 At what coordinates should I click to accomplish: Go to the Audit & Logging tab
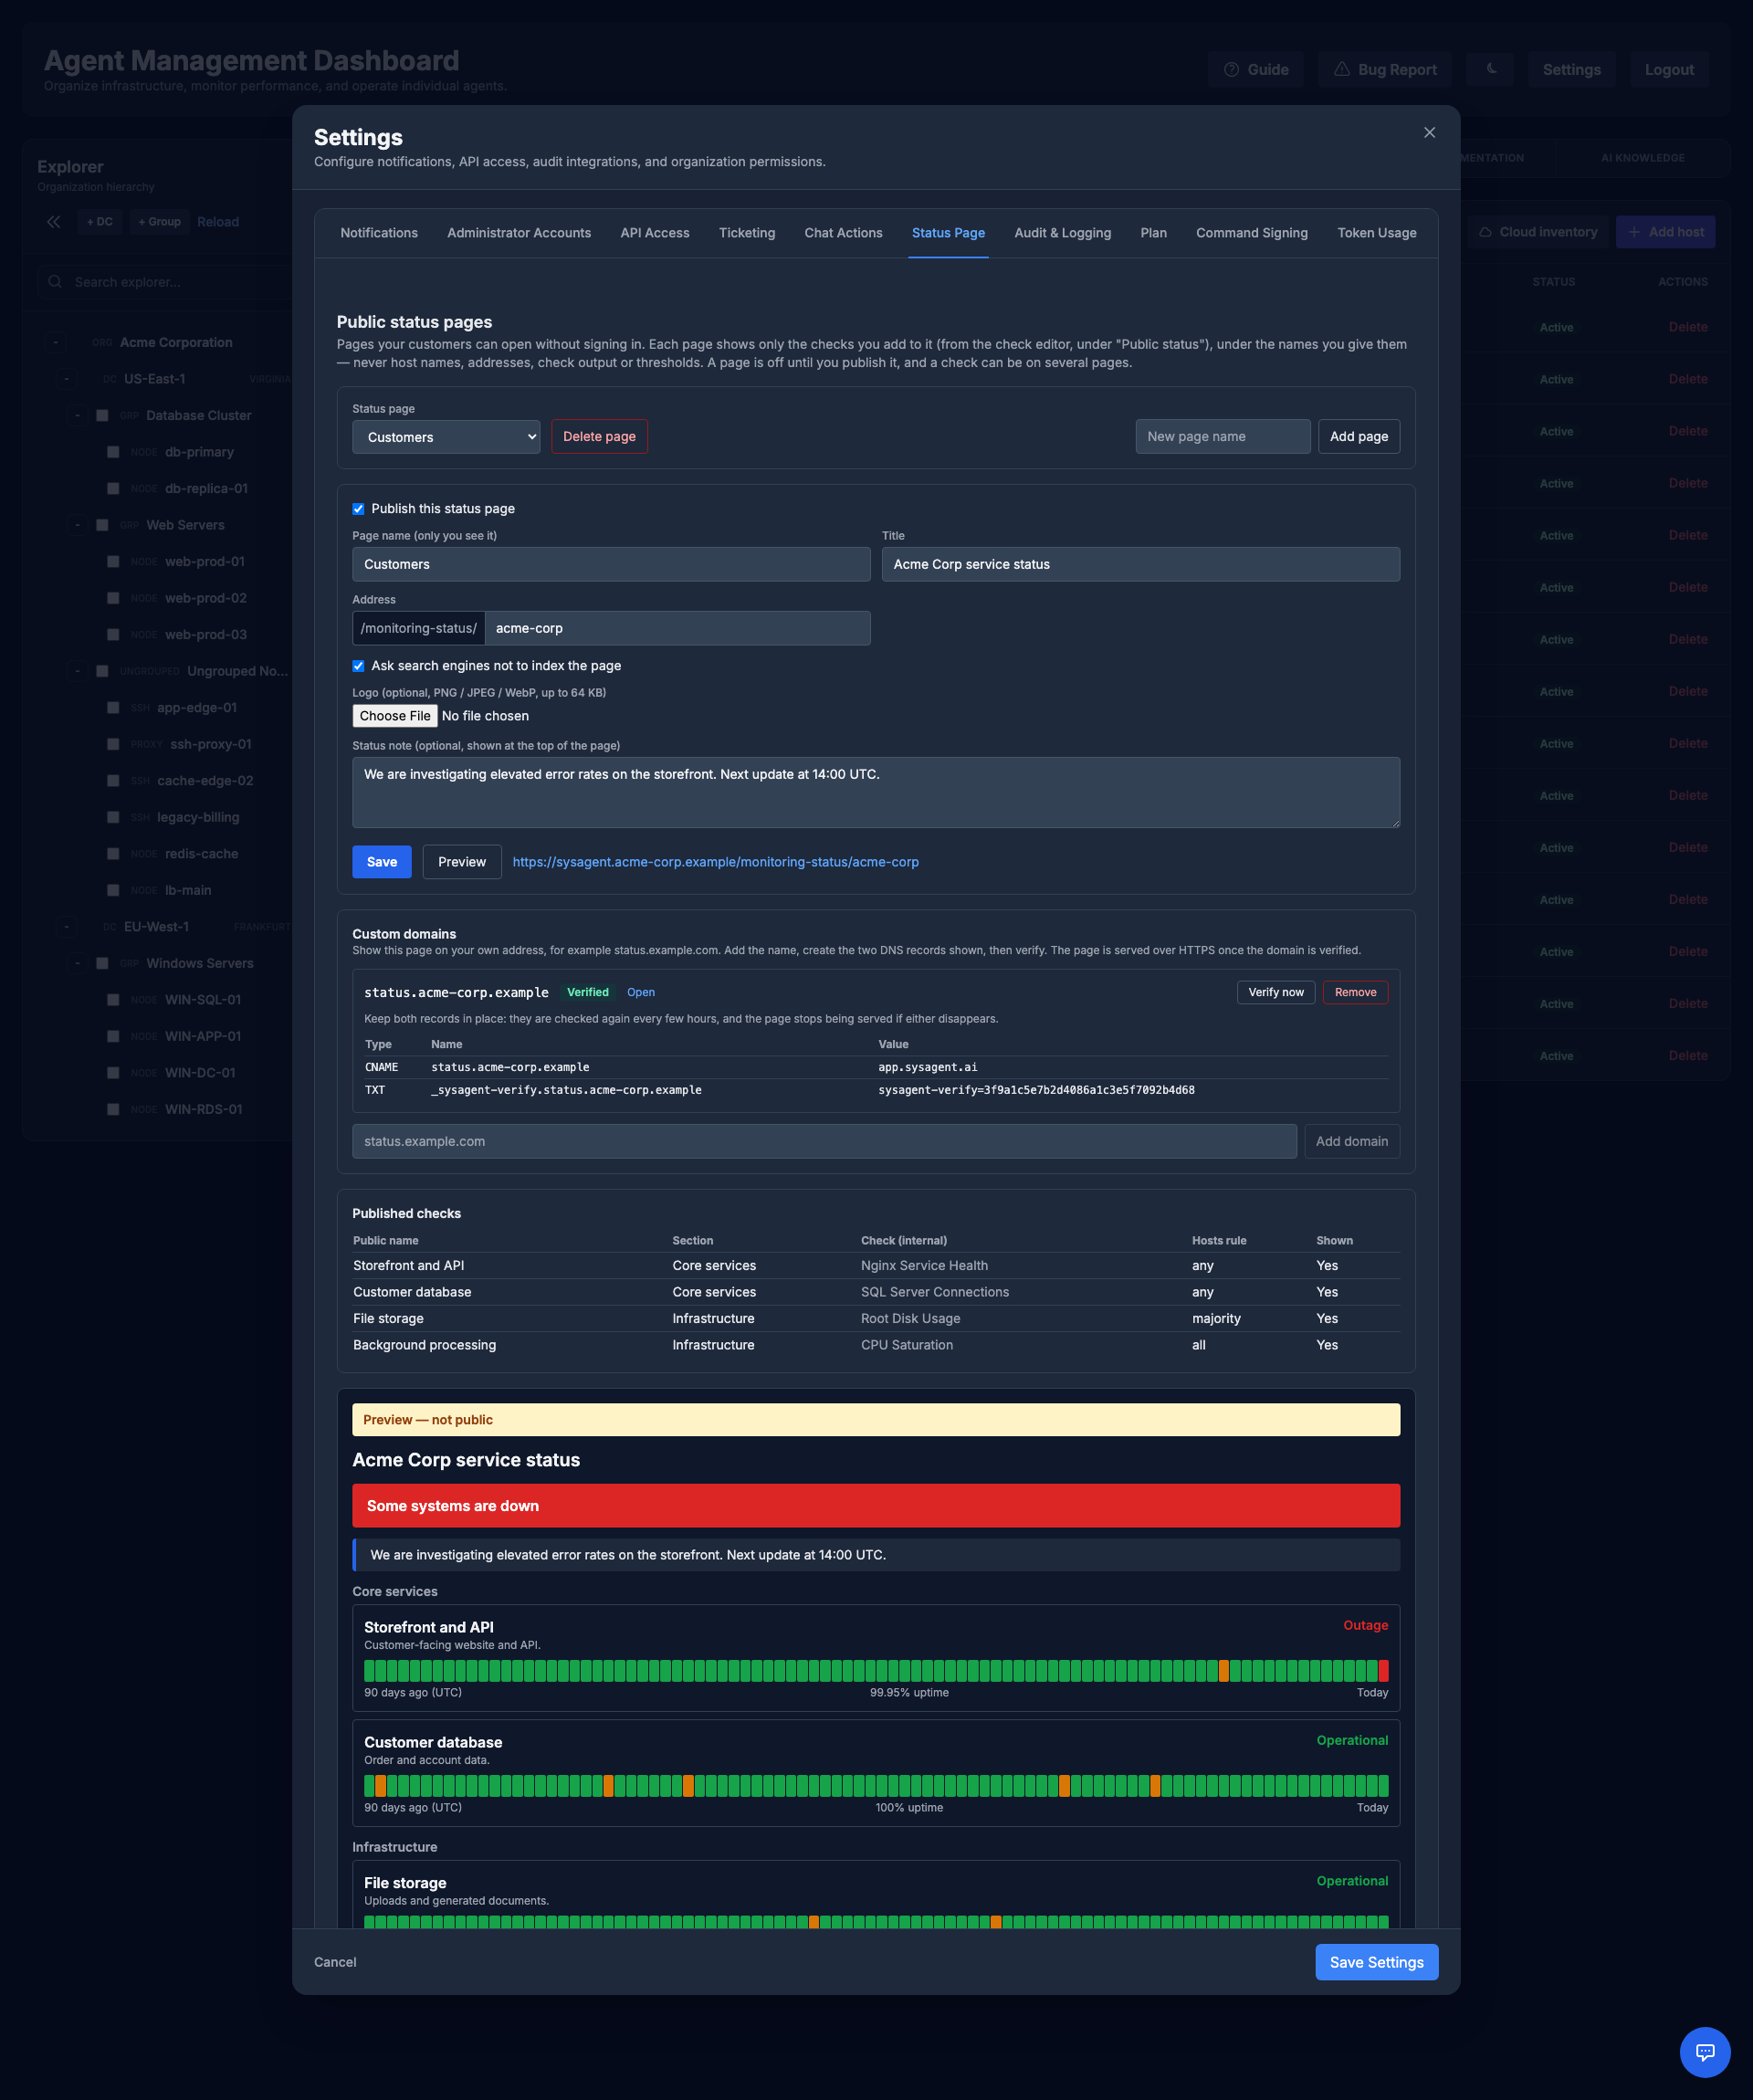(x=1063, y=233)
